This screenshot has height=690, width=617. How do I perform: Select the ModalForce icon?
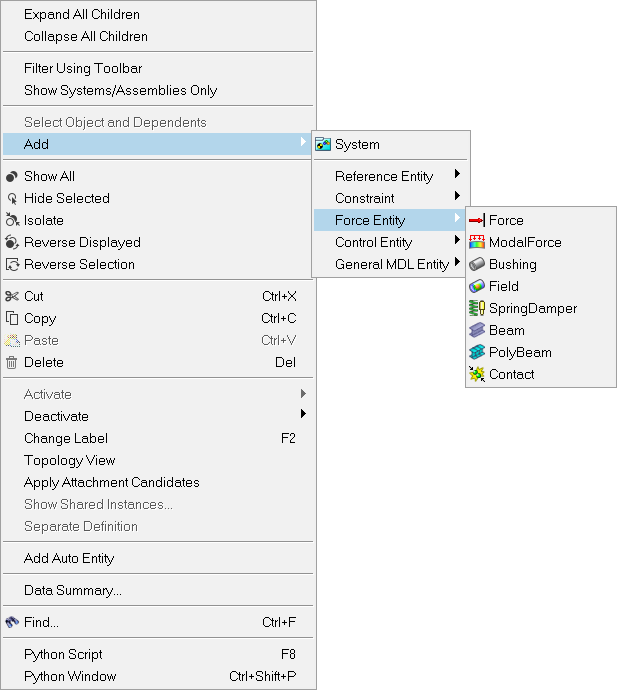pos(476,243)
